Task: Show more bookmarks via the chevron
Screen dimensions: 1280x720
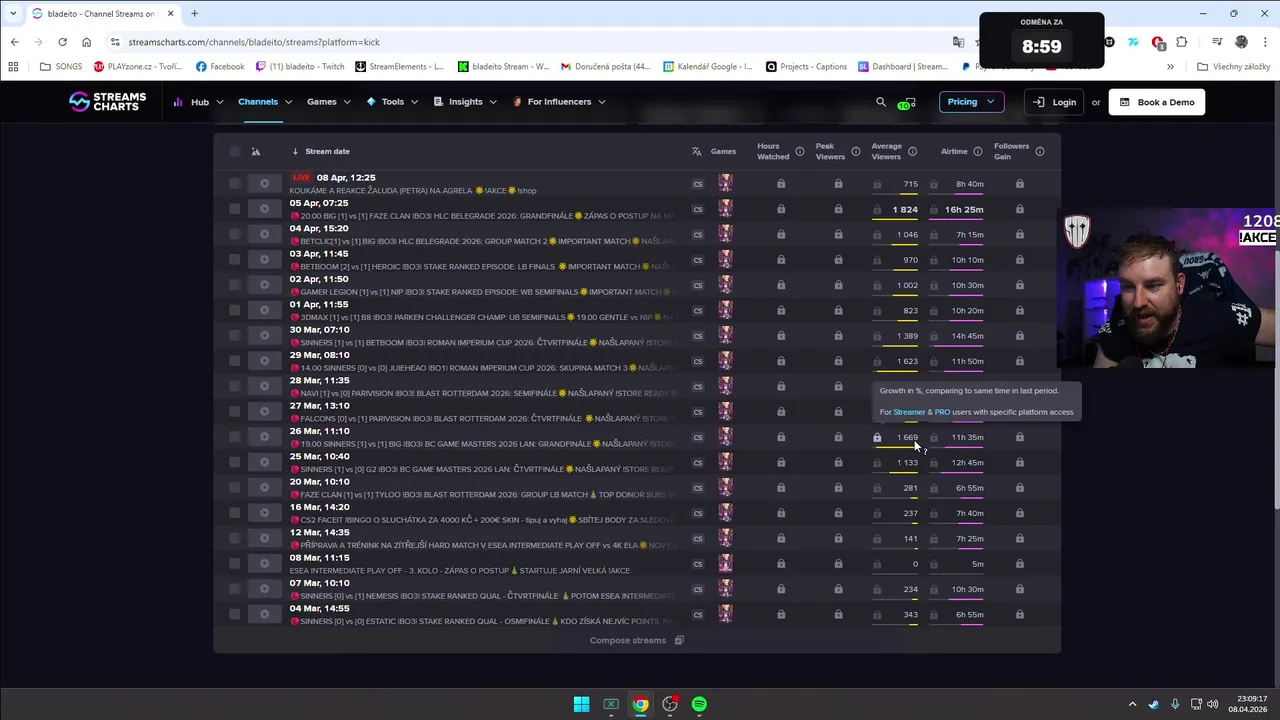Action: click(1170, 67)
